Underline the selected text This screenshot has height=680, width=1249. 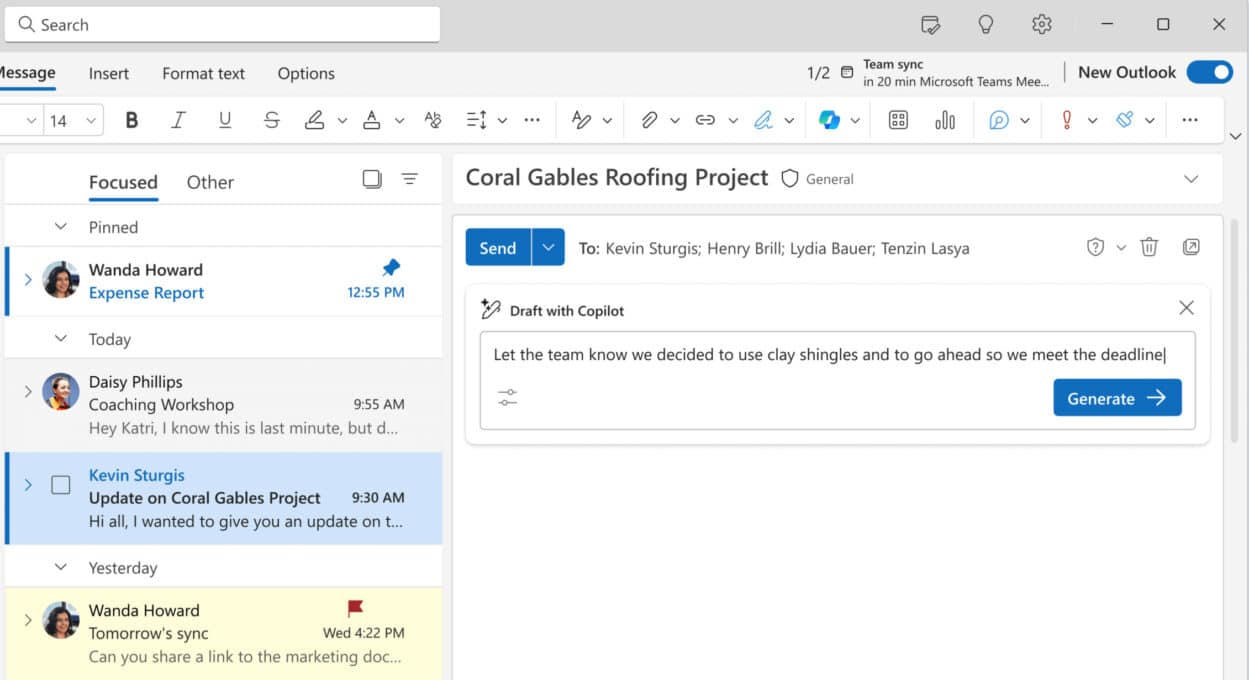(225, 120)
